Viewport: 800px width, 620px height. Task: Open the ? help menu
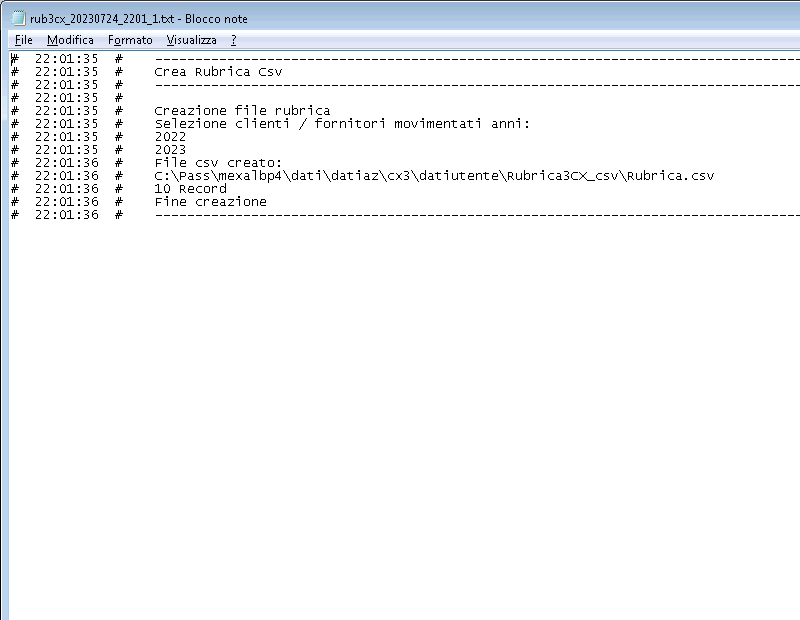coord(233,40)
